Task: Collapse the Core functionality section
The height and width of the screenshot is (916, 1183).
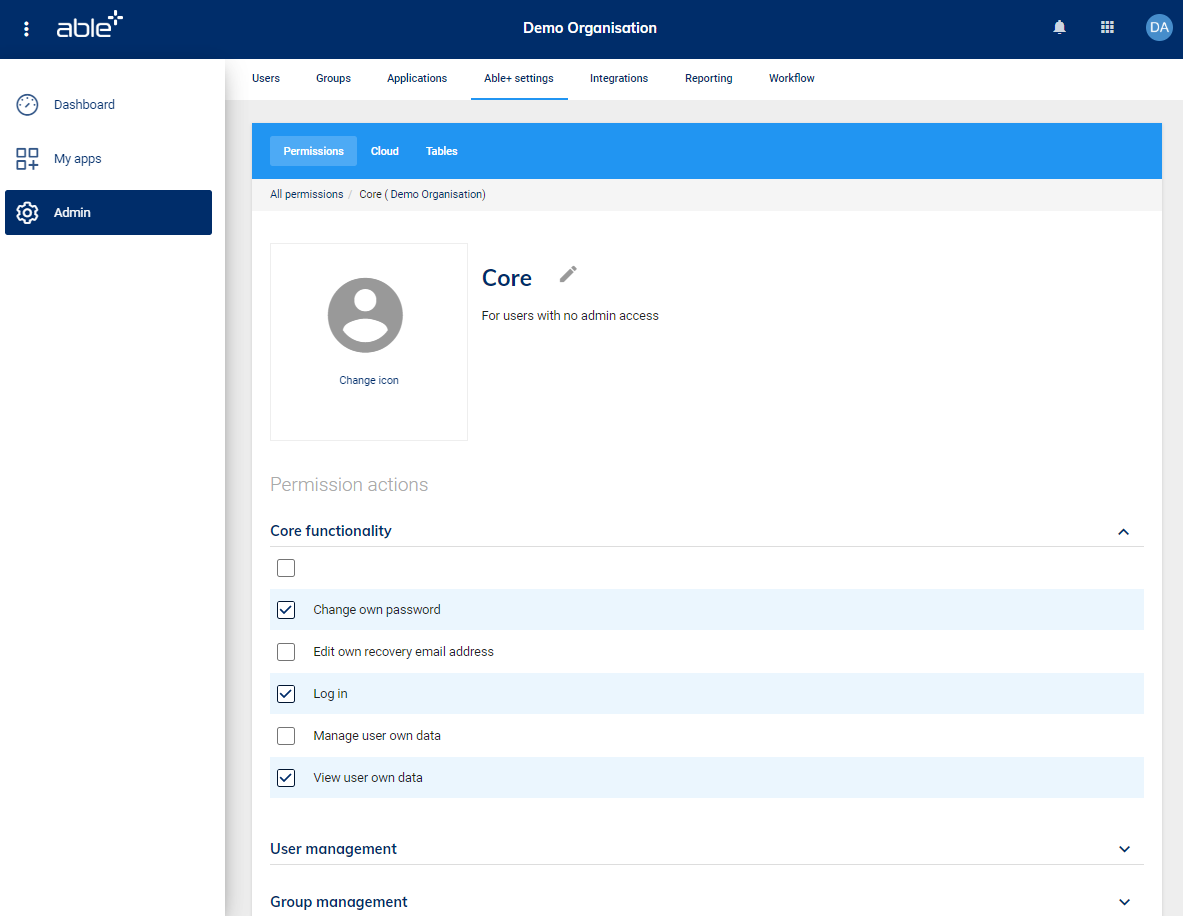Action: pos(1123,532)
